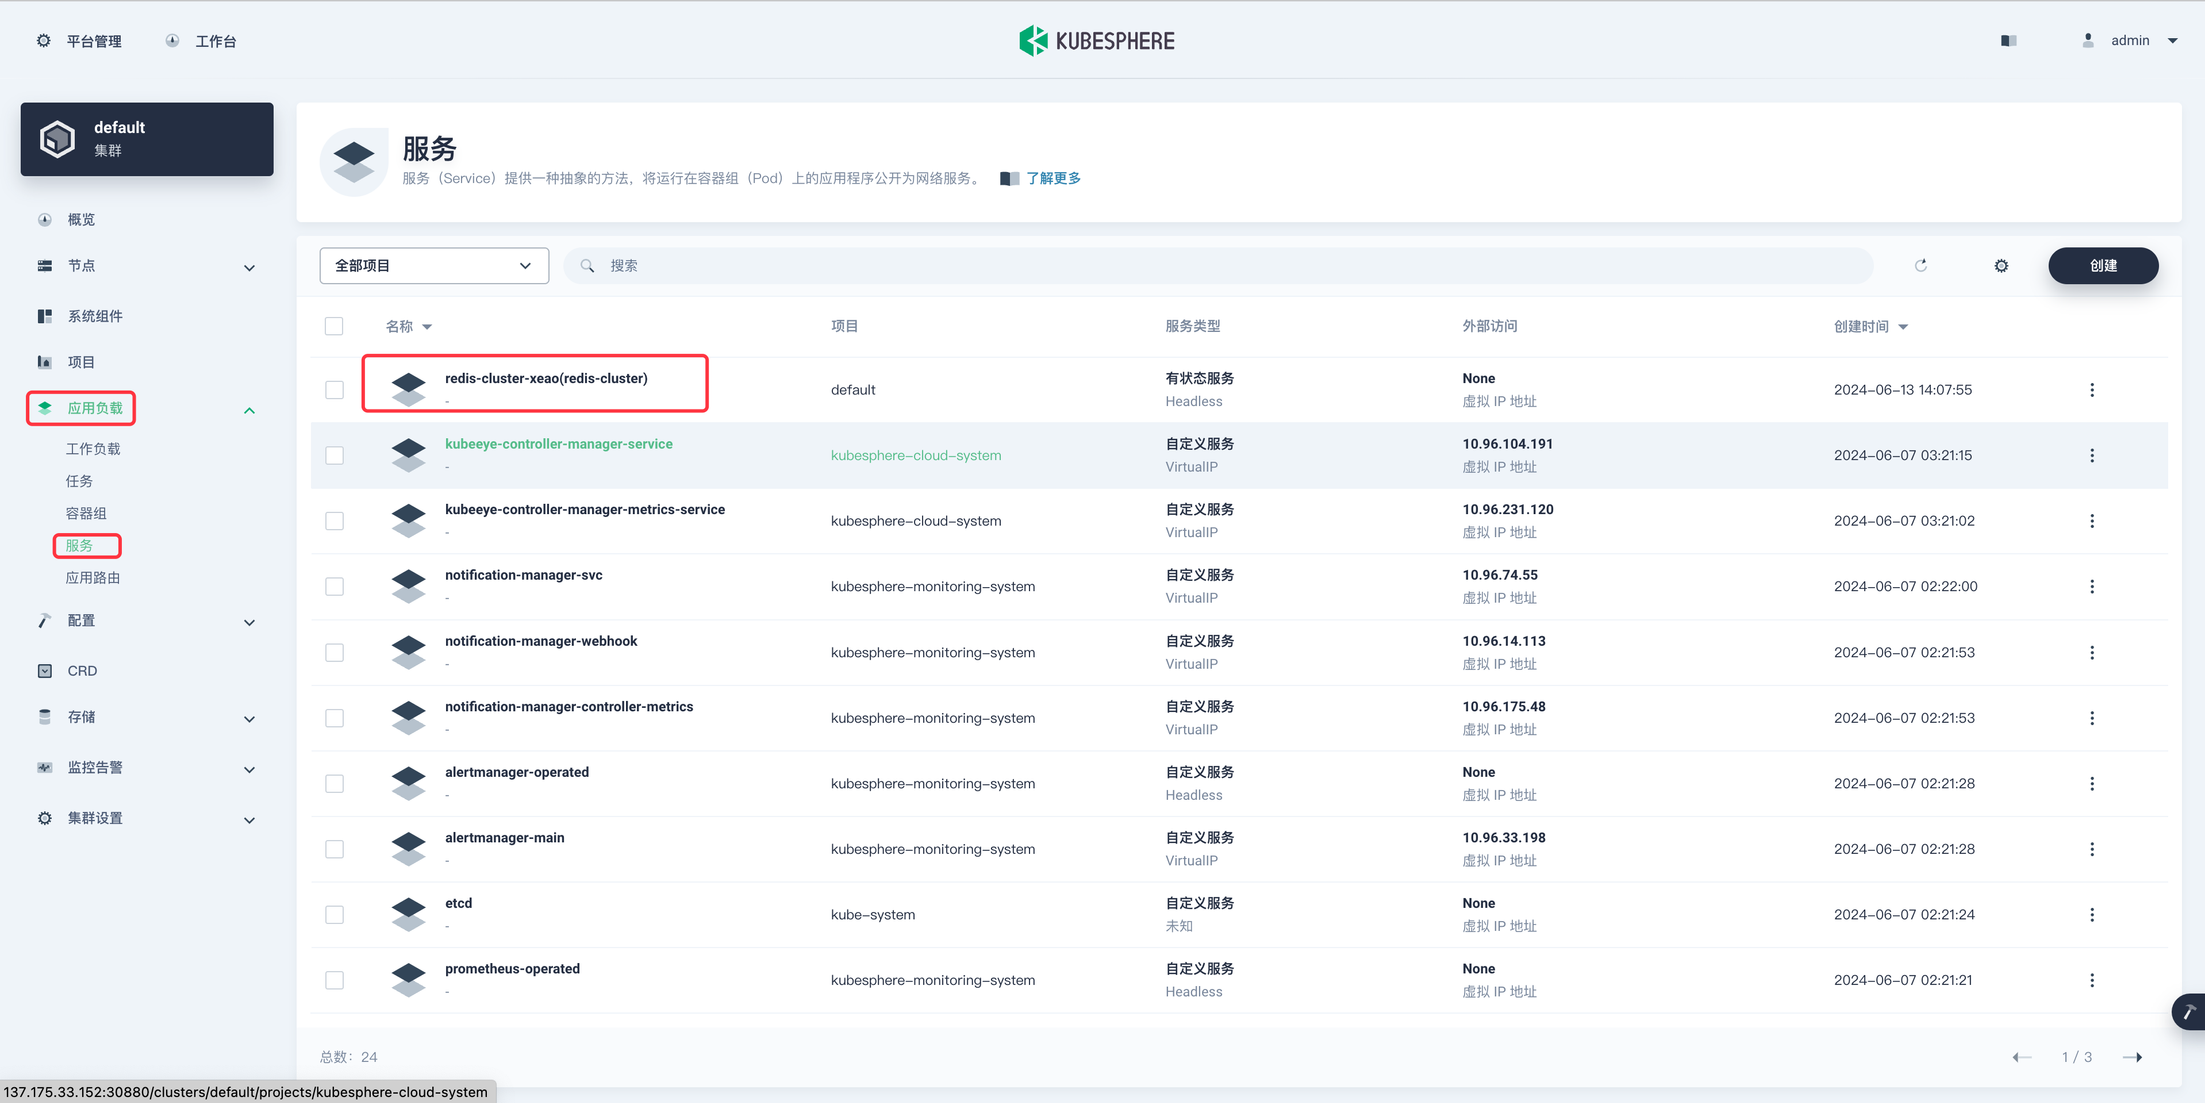Check kubeeye-controller-manager-service row checkbox
This screenshot has width=2205, height=1103.
(334, 456)
